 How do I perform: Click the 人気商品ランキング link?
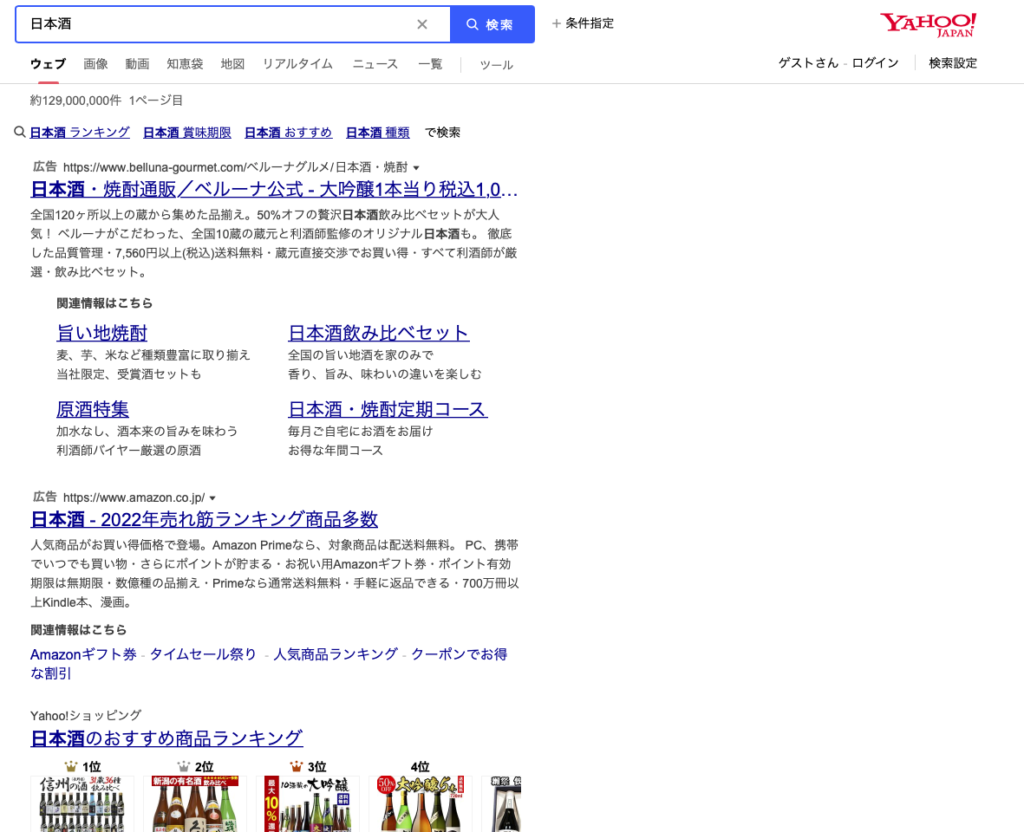point(335,654)
